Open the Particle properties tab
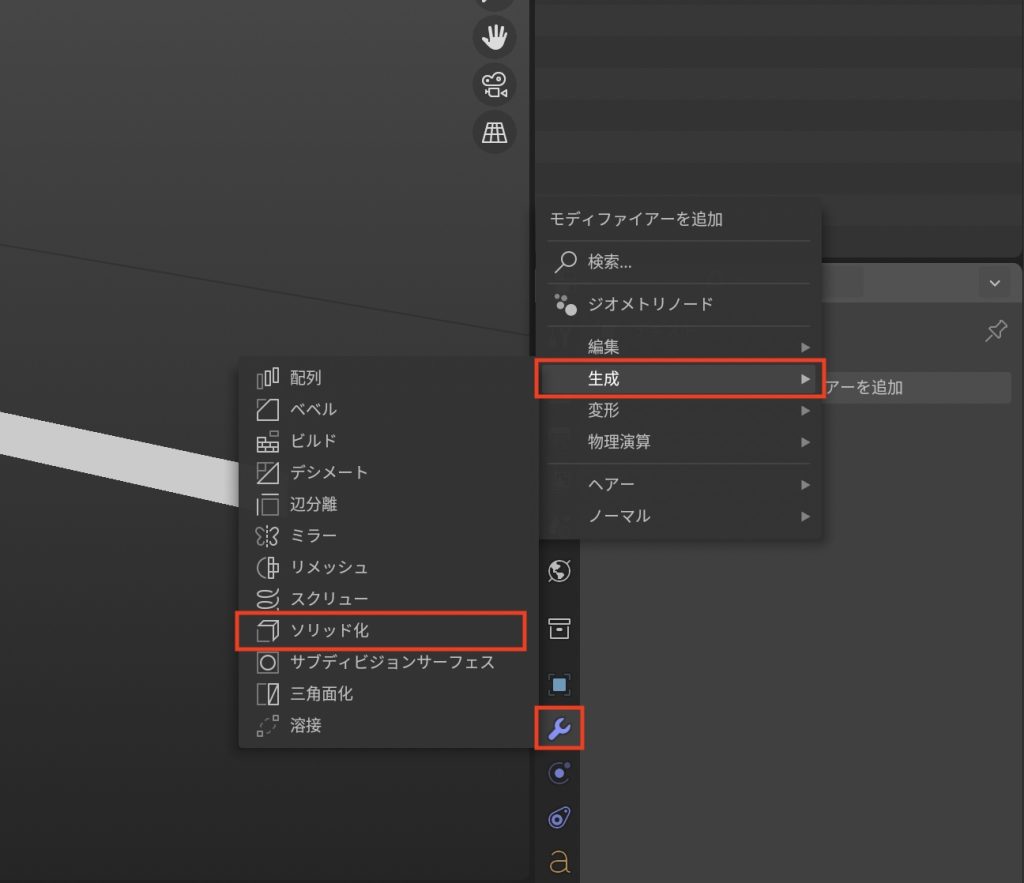 tap(559, 773)
